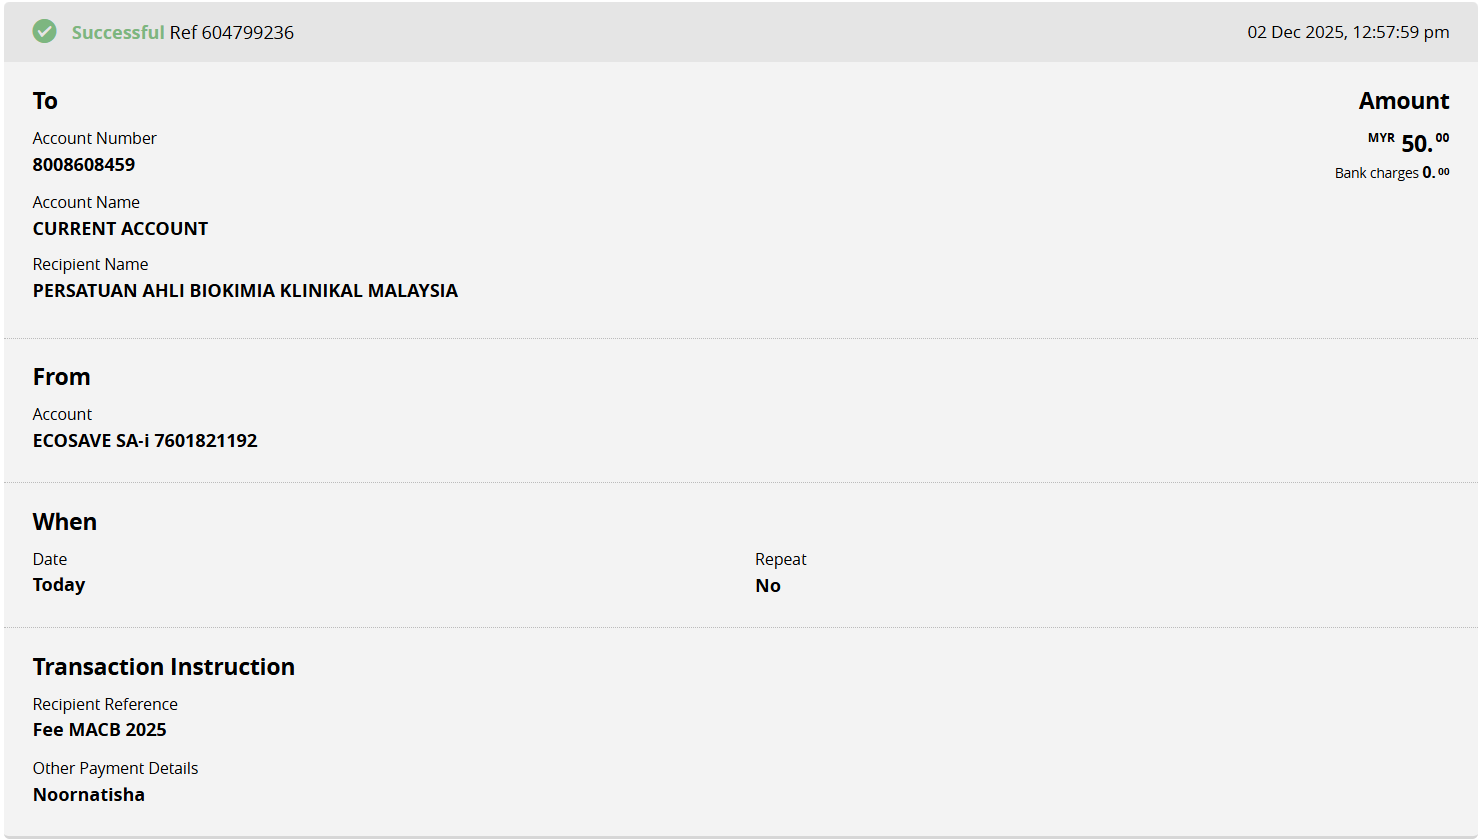Click recipient name PERSATUAN AHLI BIOKIMIA KLINIKAL MALAYSIA

[245, 291]
